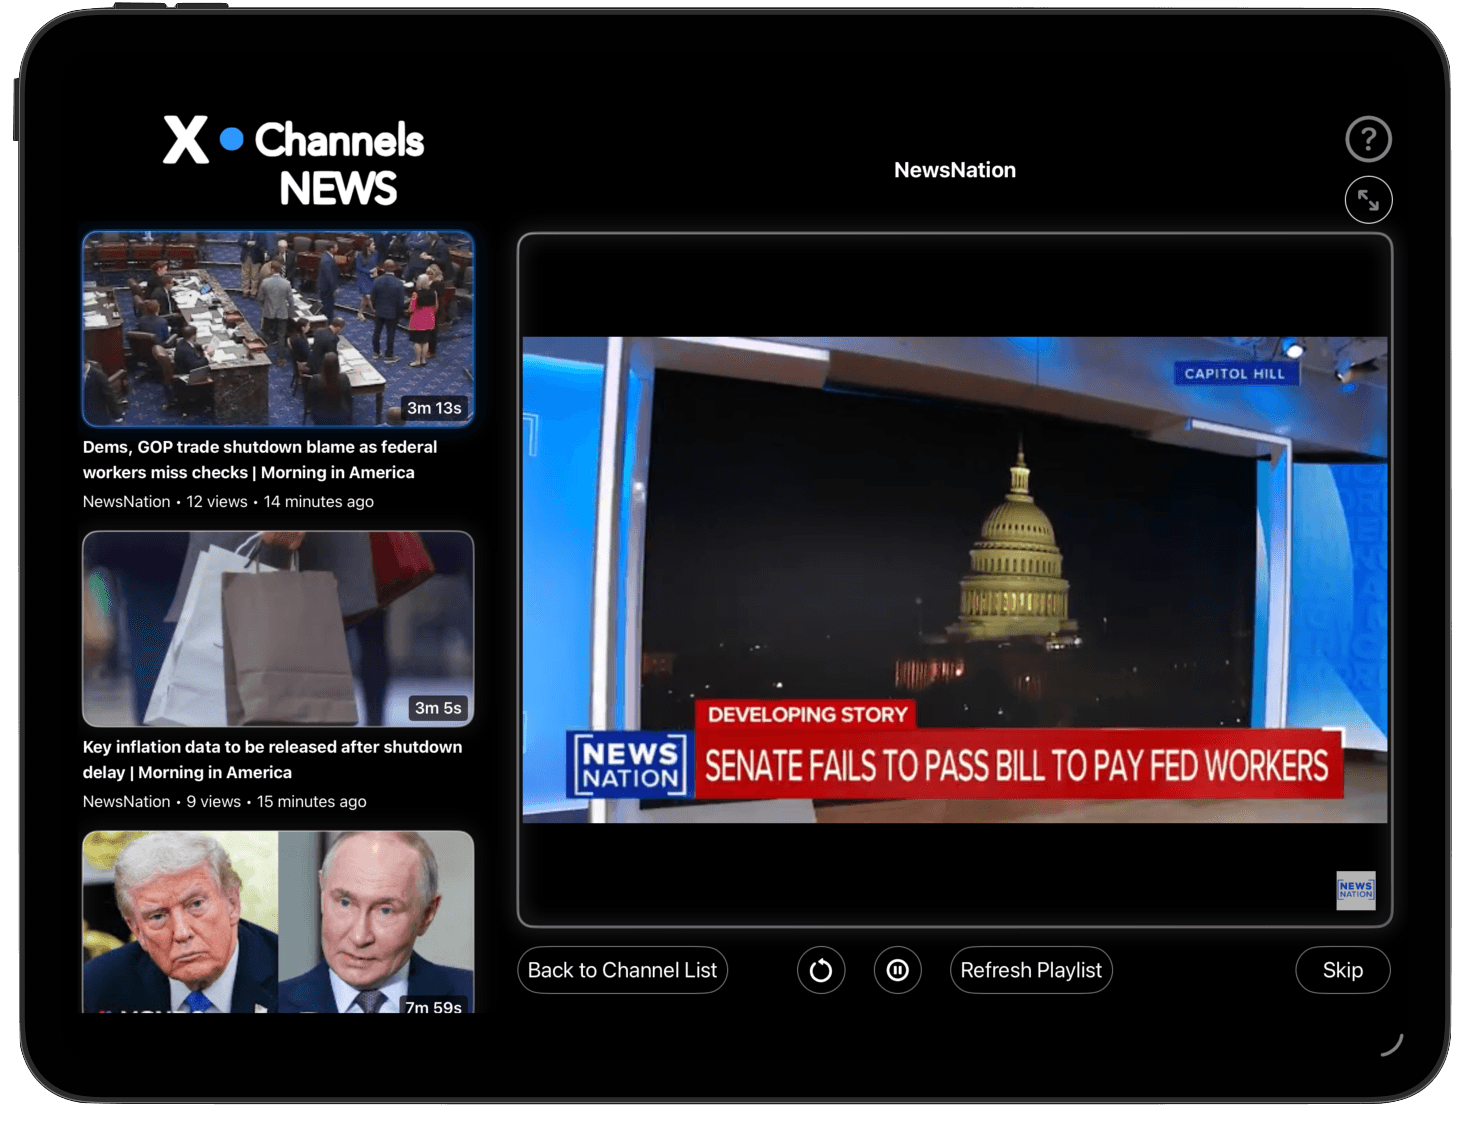The width and height of the screenshot is (1467, 1127).
Task: Click the NewsNation watermark in video corner
Action: coord(1355,890)
